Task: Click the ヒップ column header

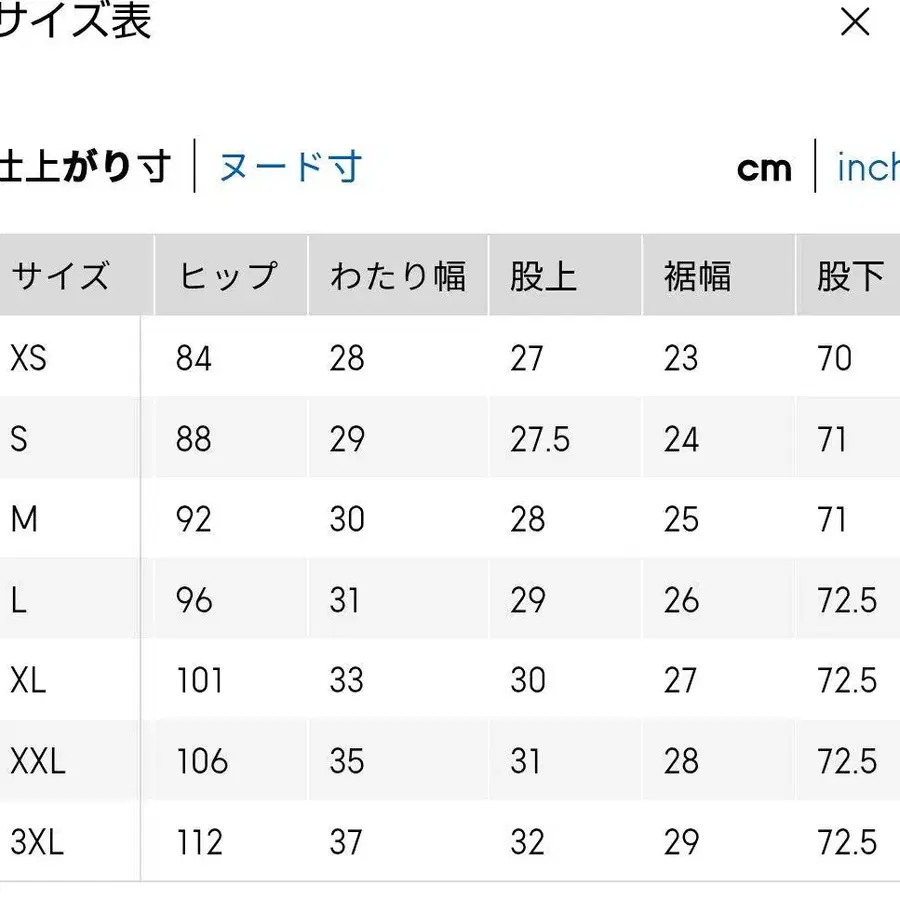Action: click(228, 276)
